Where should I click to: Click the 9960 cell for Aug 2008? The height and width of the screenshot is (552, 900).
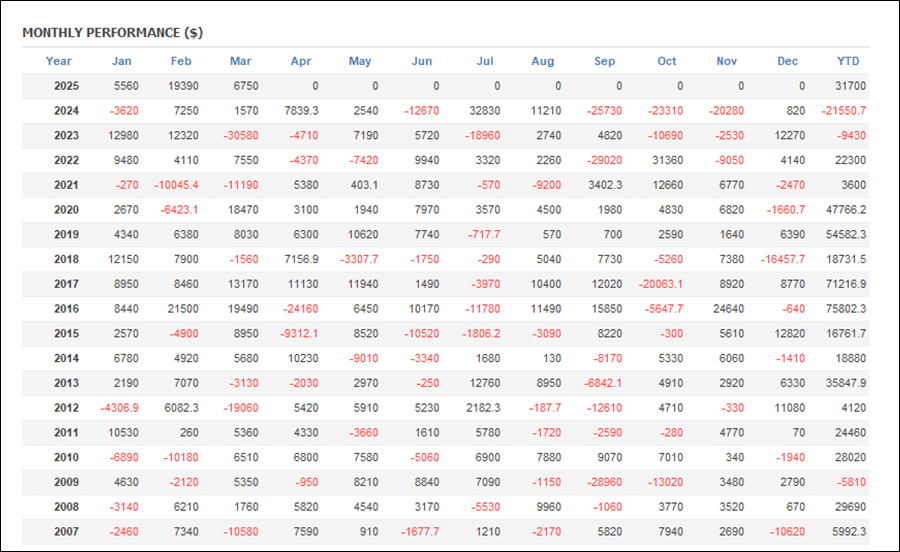[548, 507]
